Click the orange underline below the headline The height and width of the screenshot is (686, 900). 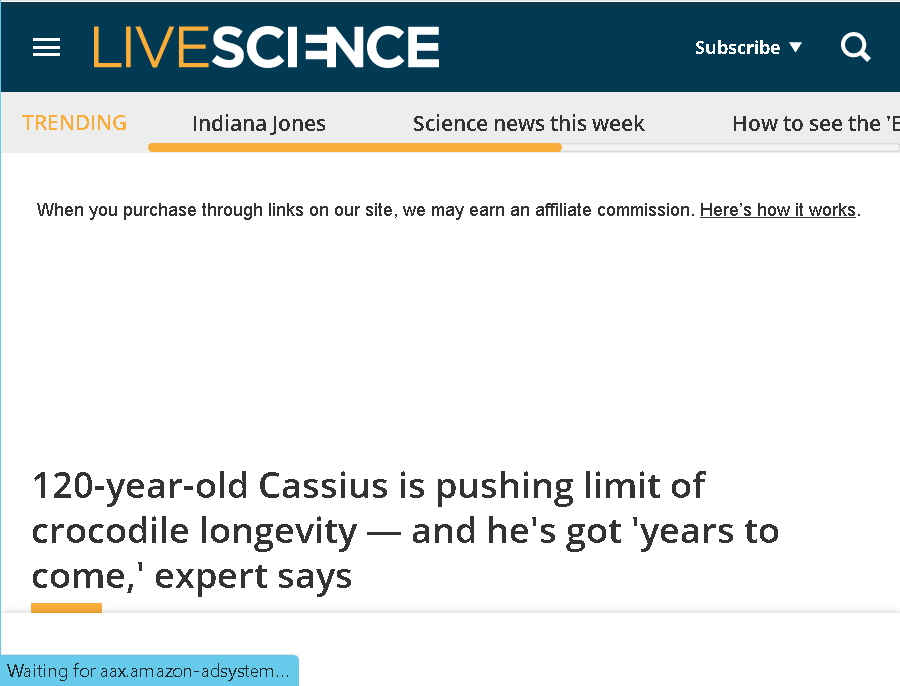click(x=67, y=608)
